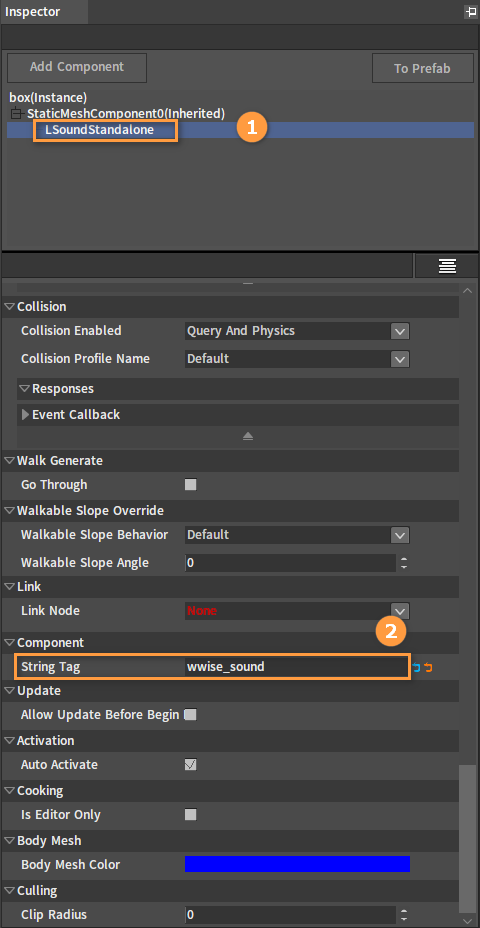
Task: Toggle Allow Update Before Begin checkbox
Action: click(x=191, y=714)
